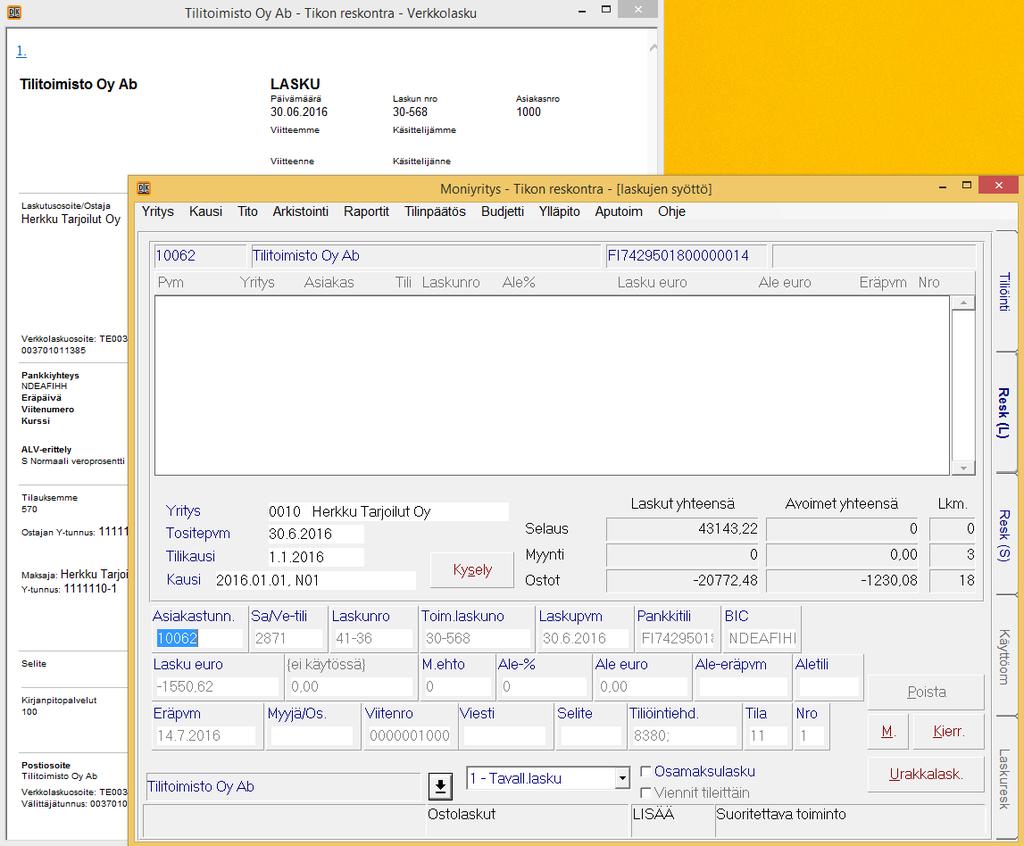Switch to the Resk (S) side tab
This screenshot has width=1024, height=846.
click(x=1004, y=534)
